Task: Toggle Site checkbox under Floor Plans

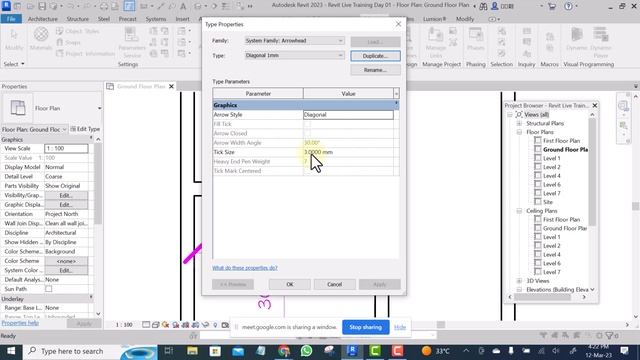Action: (x=538, y=202)
